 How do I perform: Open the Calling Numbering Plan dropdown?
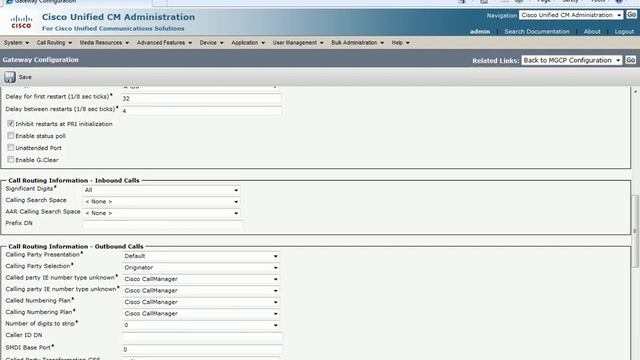(x=201, y=313)
